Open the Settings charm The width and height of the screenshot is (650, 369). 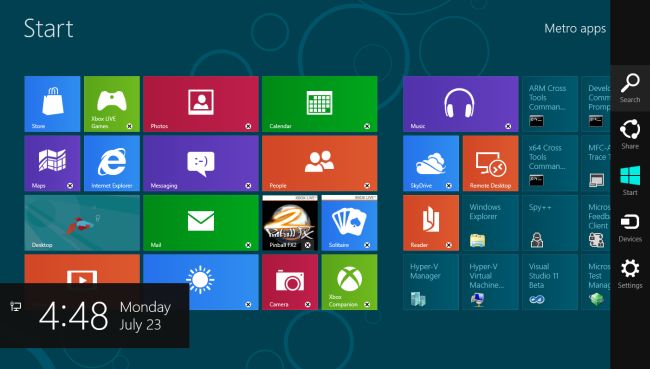630,274
